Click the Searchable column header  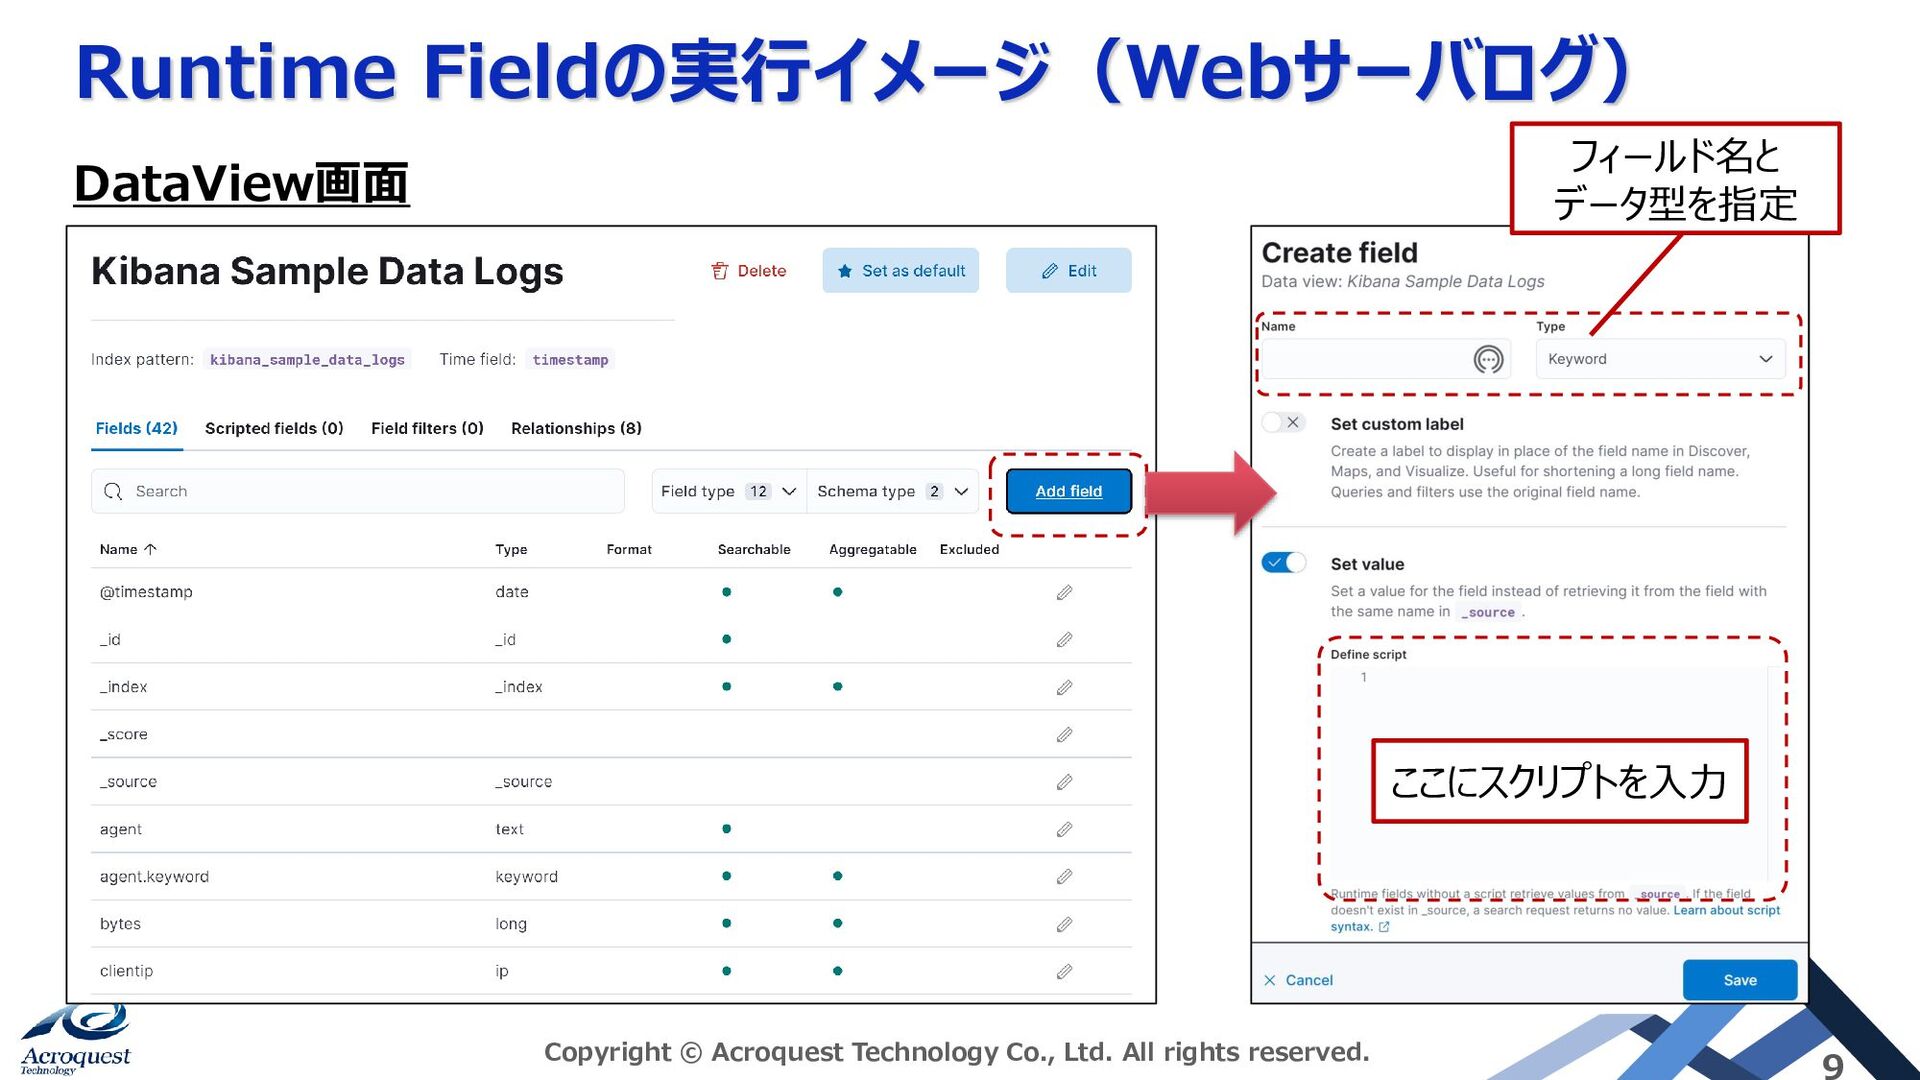[754, 549]
